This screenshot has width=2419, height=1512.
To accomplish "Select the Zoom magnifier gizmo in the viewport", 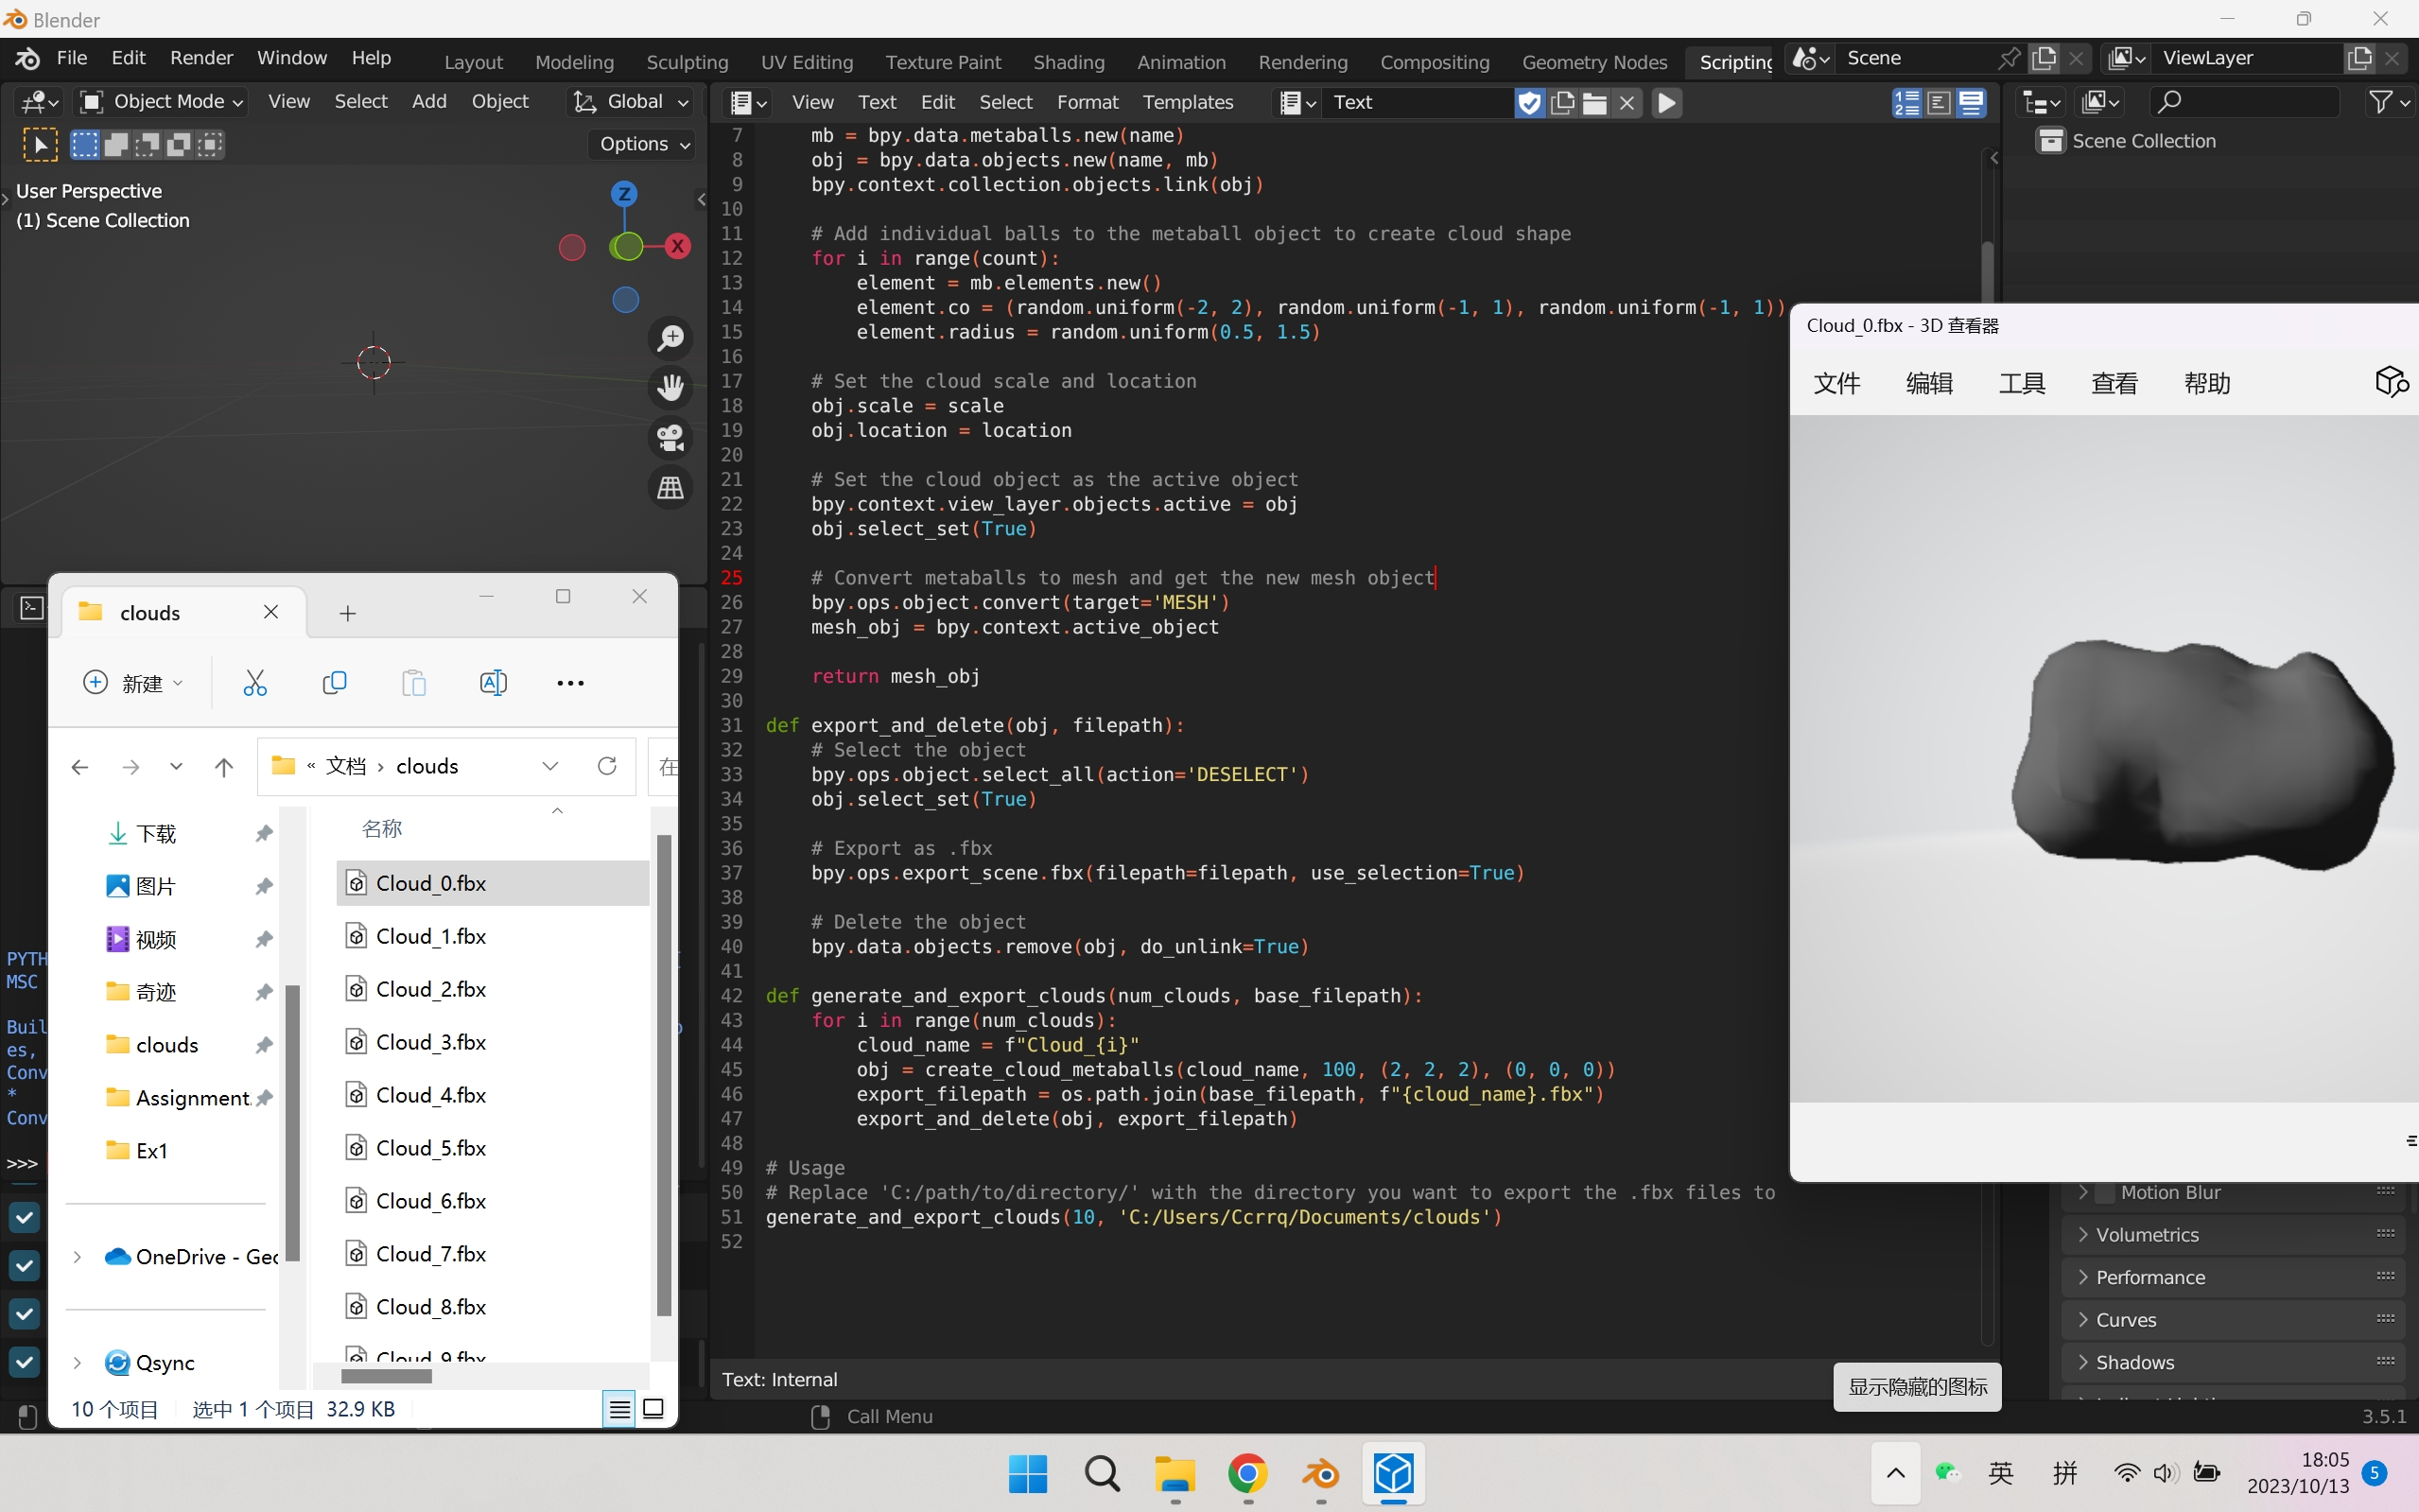I will [670, 337].
